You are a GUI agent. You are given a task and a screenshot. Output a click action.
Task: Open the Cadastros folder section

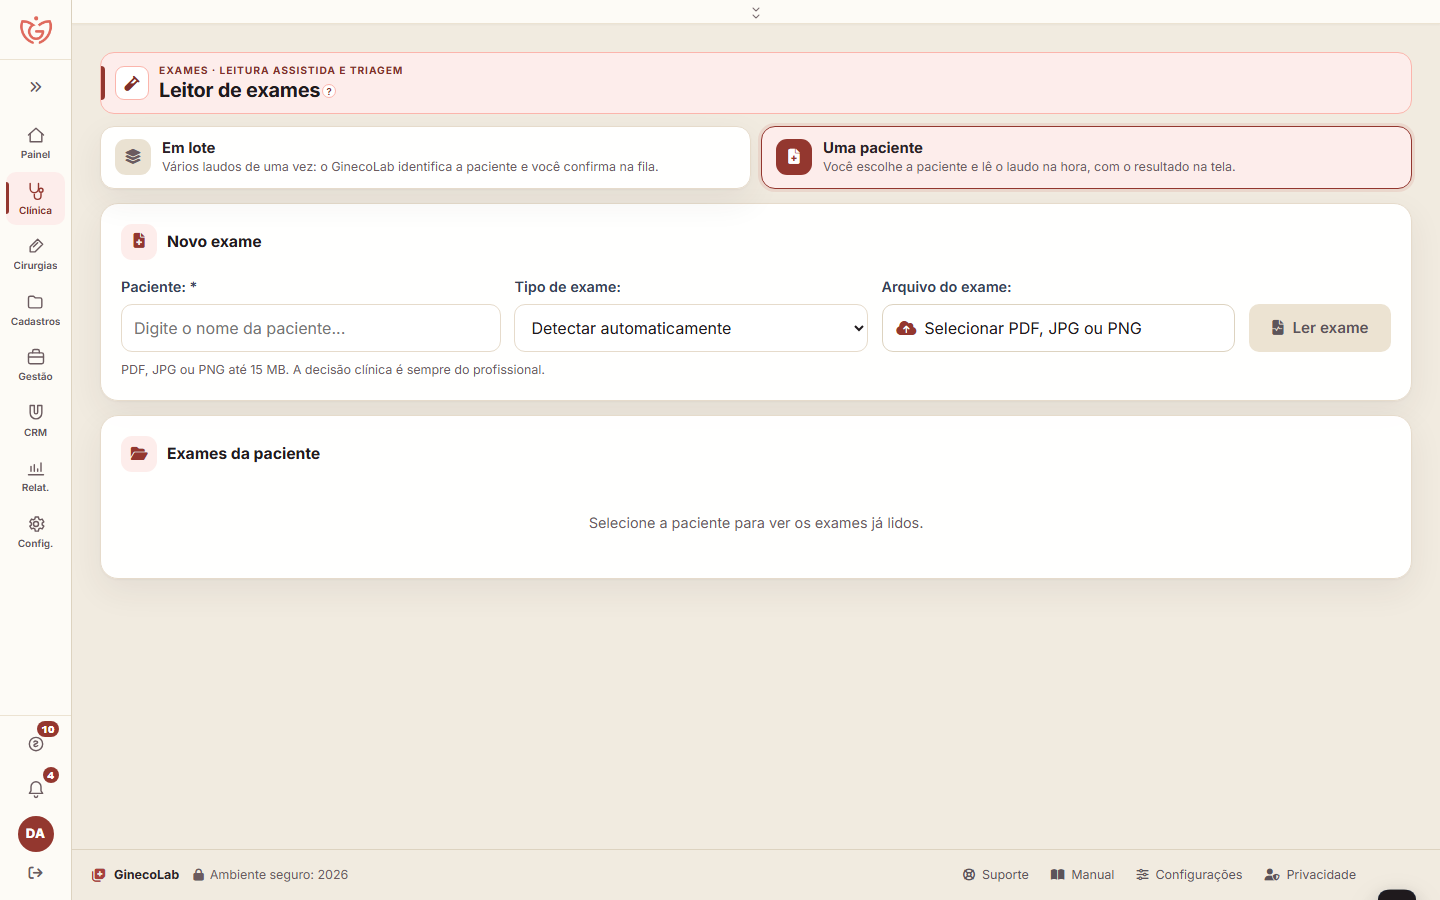click(x=36, y=310)
